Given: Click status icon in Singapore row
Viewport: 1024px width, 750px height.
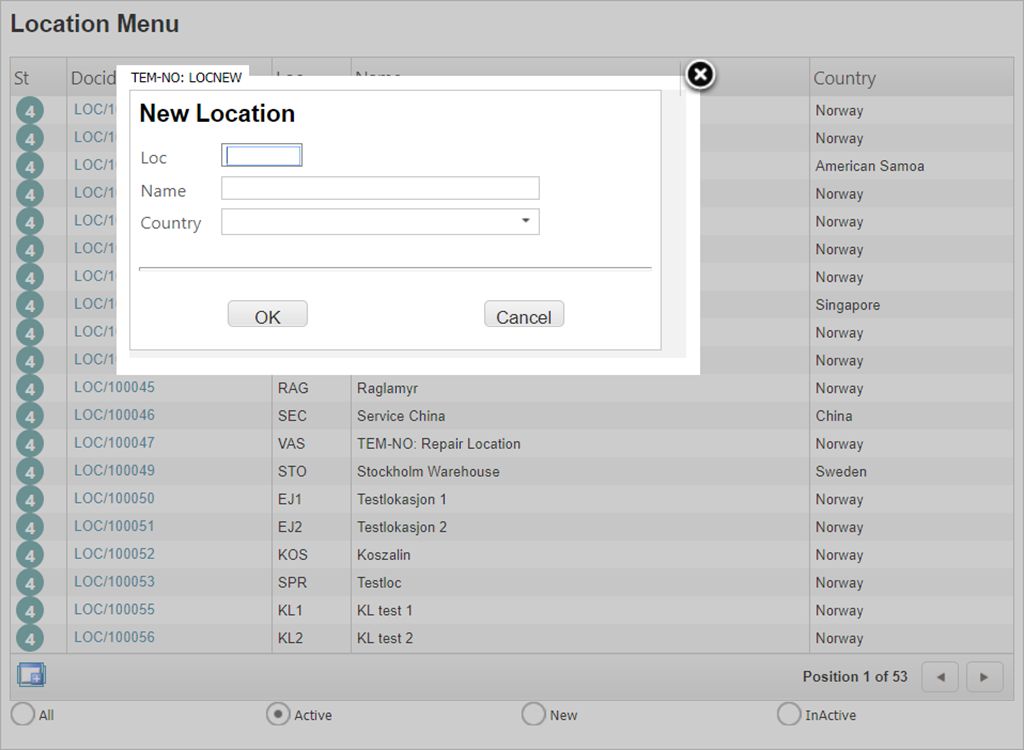Looking at the screenshot, I should tap(30, 305).
